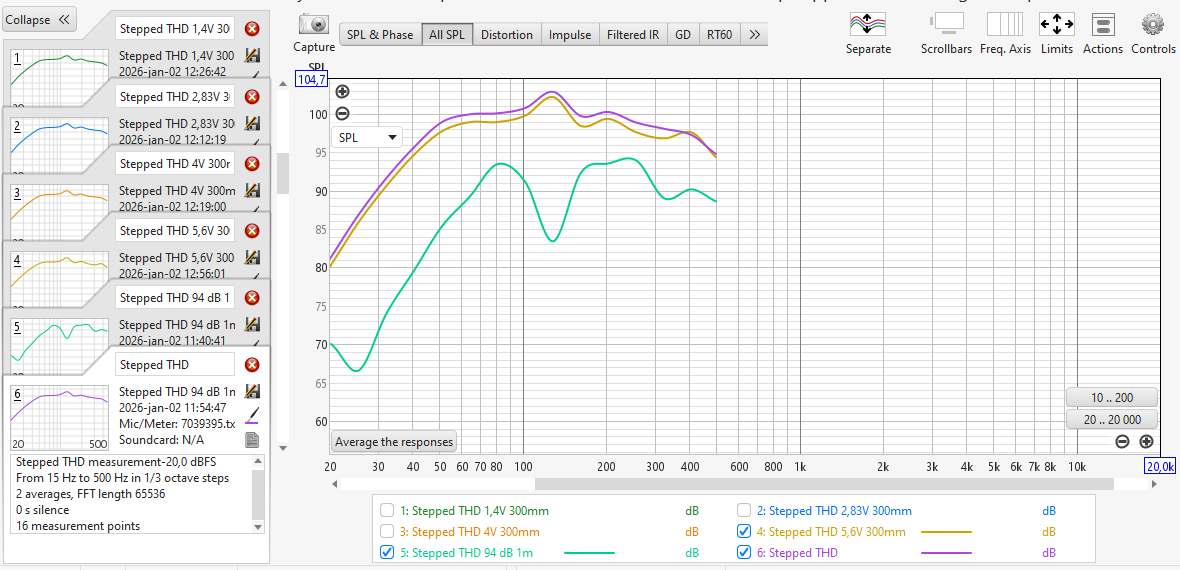Open the Freq. Axis option

[1005, 25]
